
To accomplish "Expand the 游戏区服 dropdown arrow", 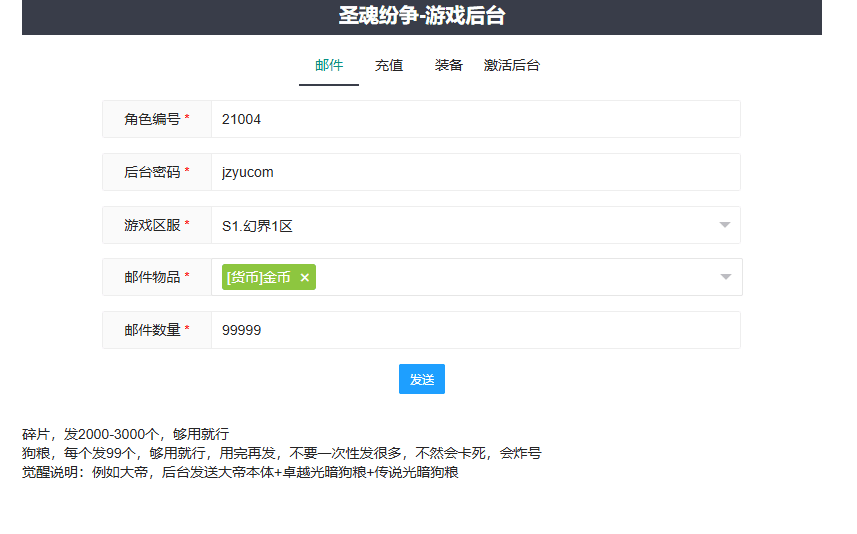I will pyautogui.click(x=725, y=225).
